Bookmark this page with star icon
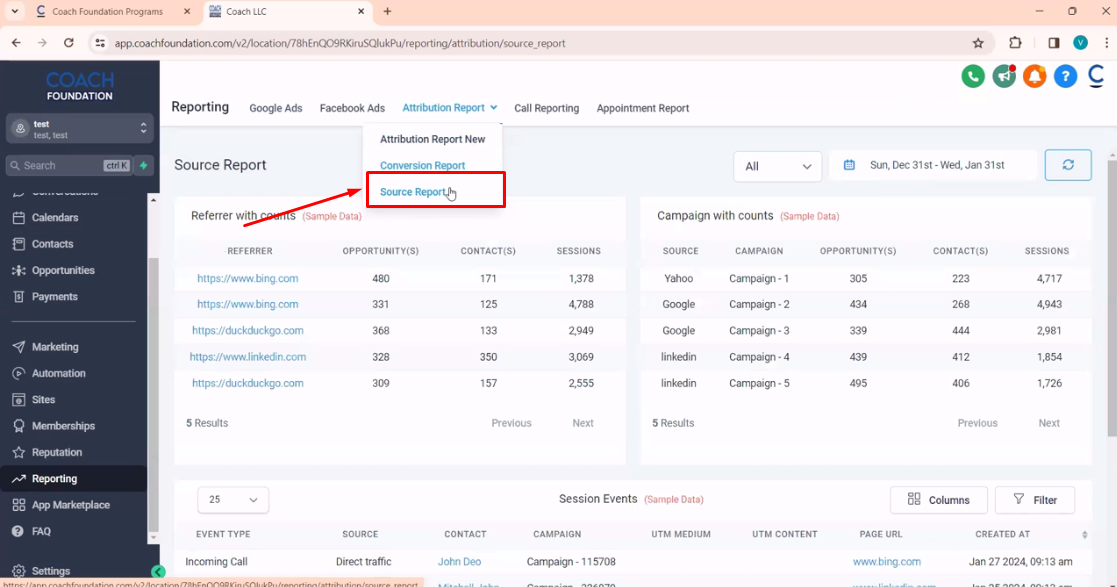1117x587 pixels. (978, 43)
